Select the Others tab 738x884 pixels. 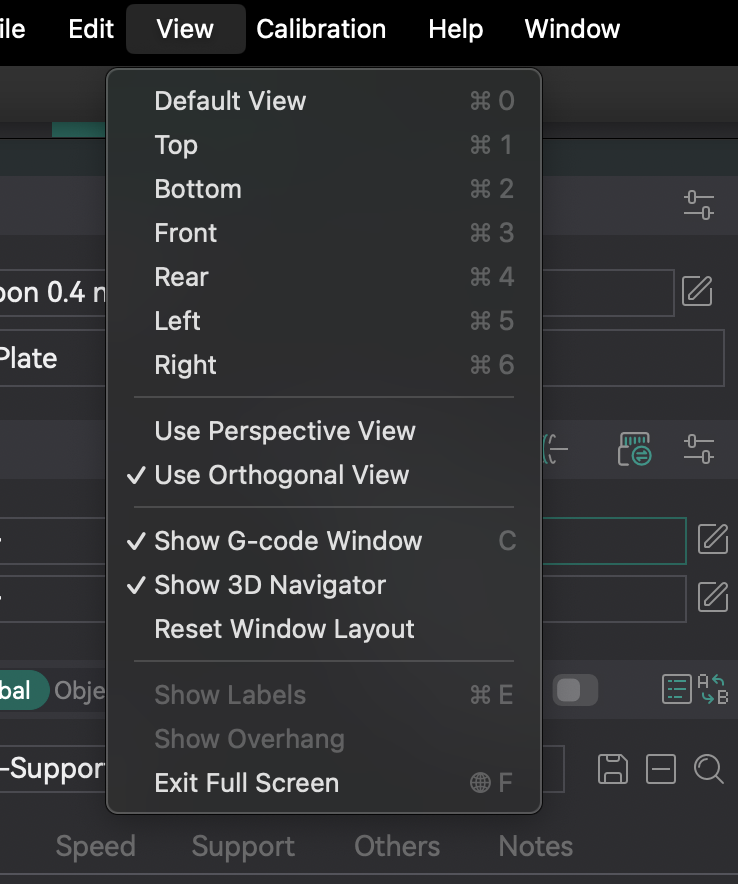click(397, 846)
